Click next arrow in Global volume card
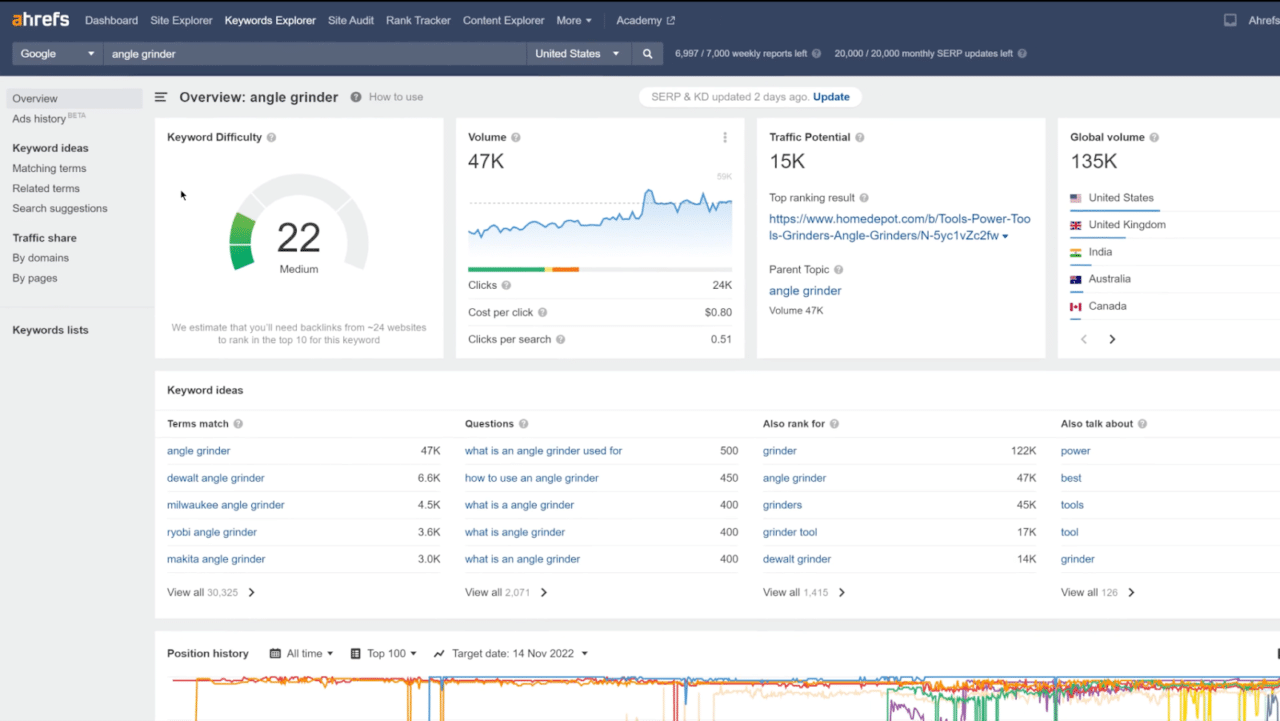Viewport: 1280px width, 721px height. (1112, 339)
